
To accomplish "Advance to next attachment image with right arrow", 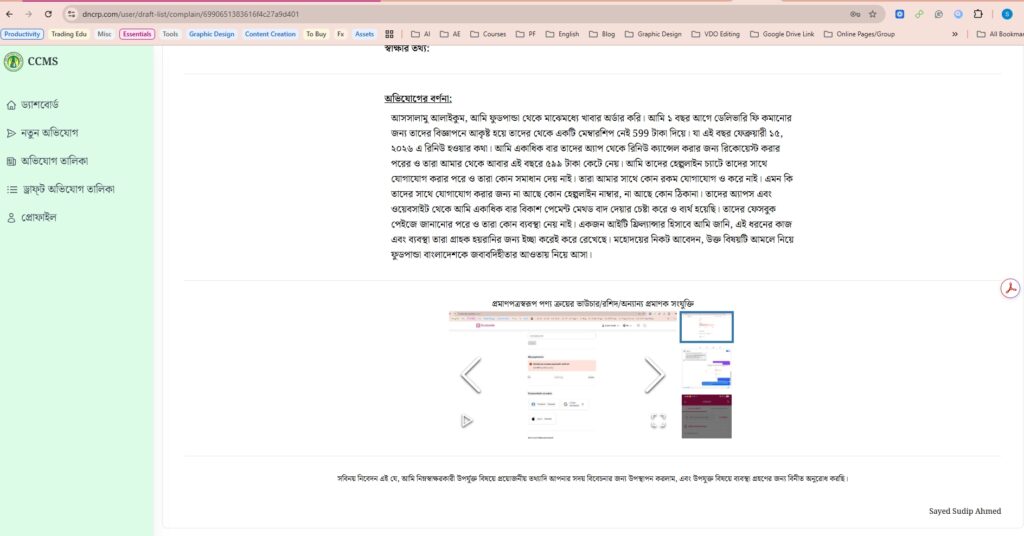I will point(654,375).
